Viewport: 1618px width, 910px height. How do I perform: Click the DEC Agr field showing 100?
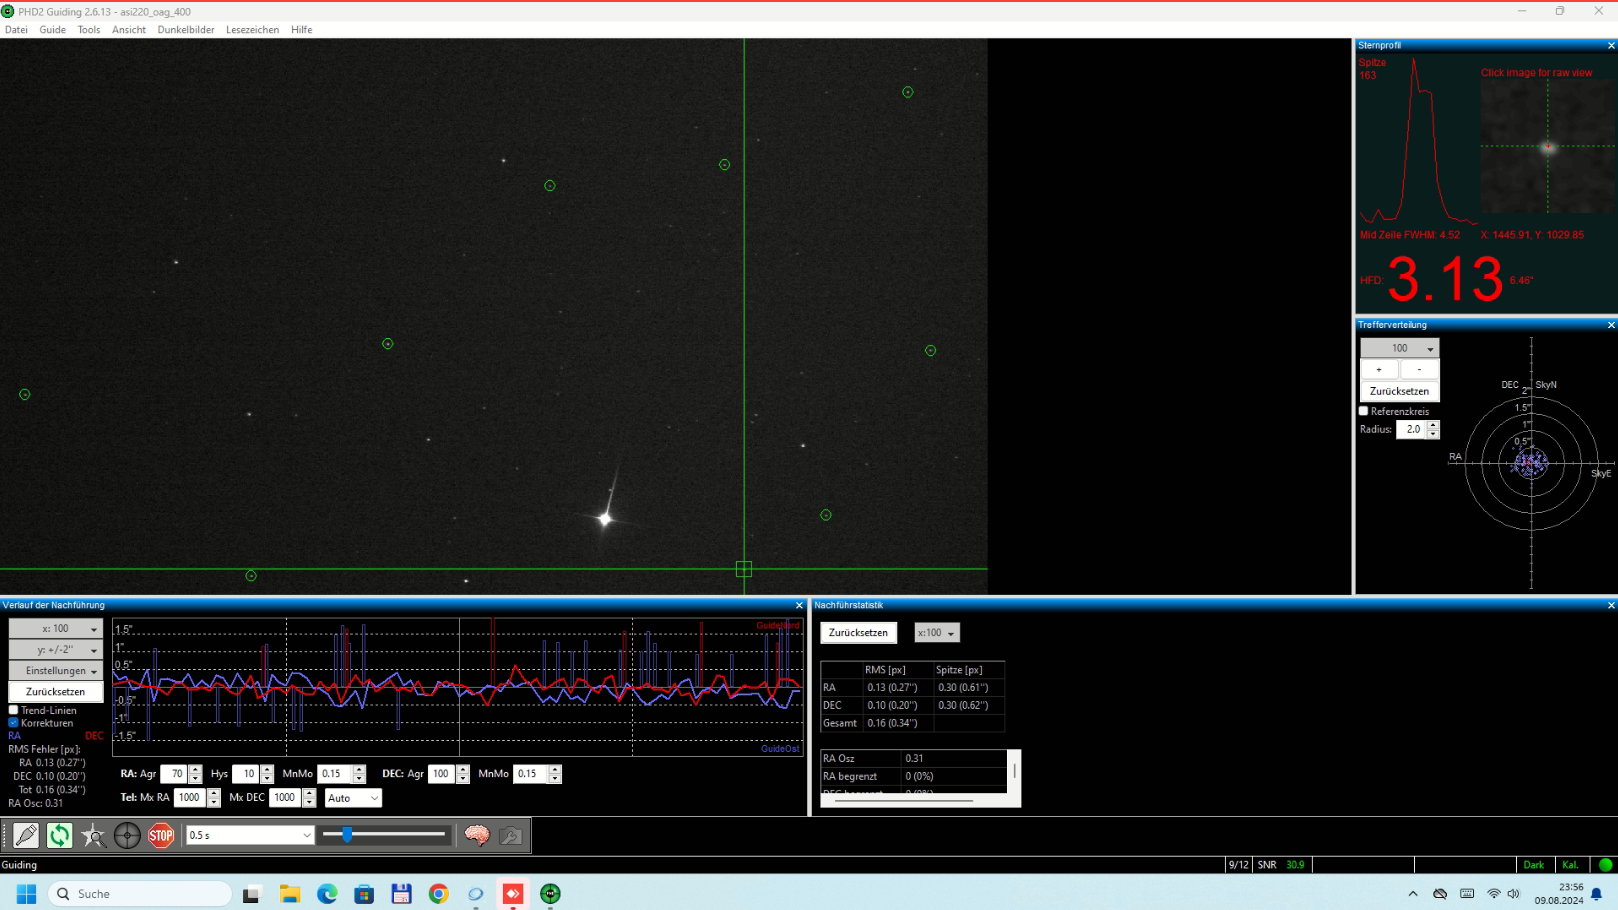point(441,774)
